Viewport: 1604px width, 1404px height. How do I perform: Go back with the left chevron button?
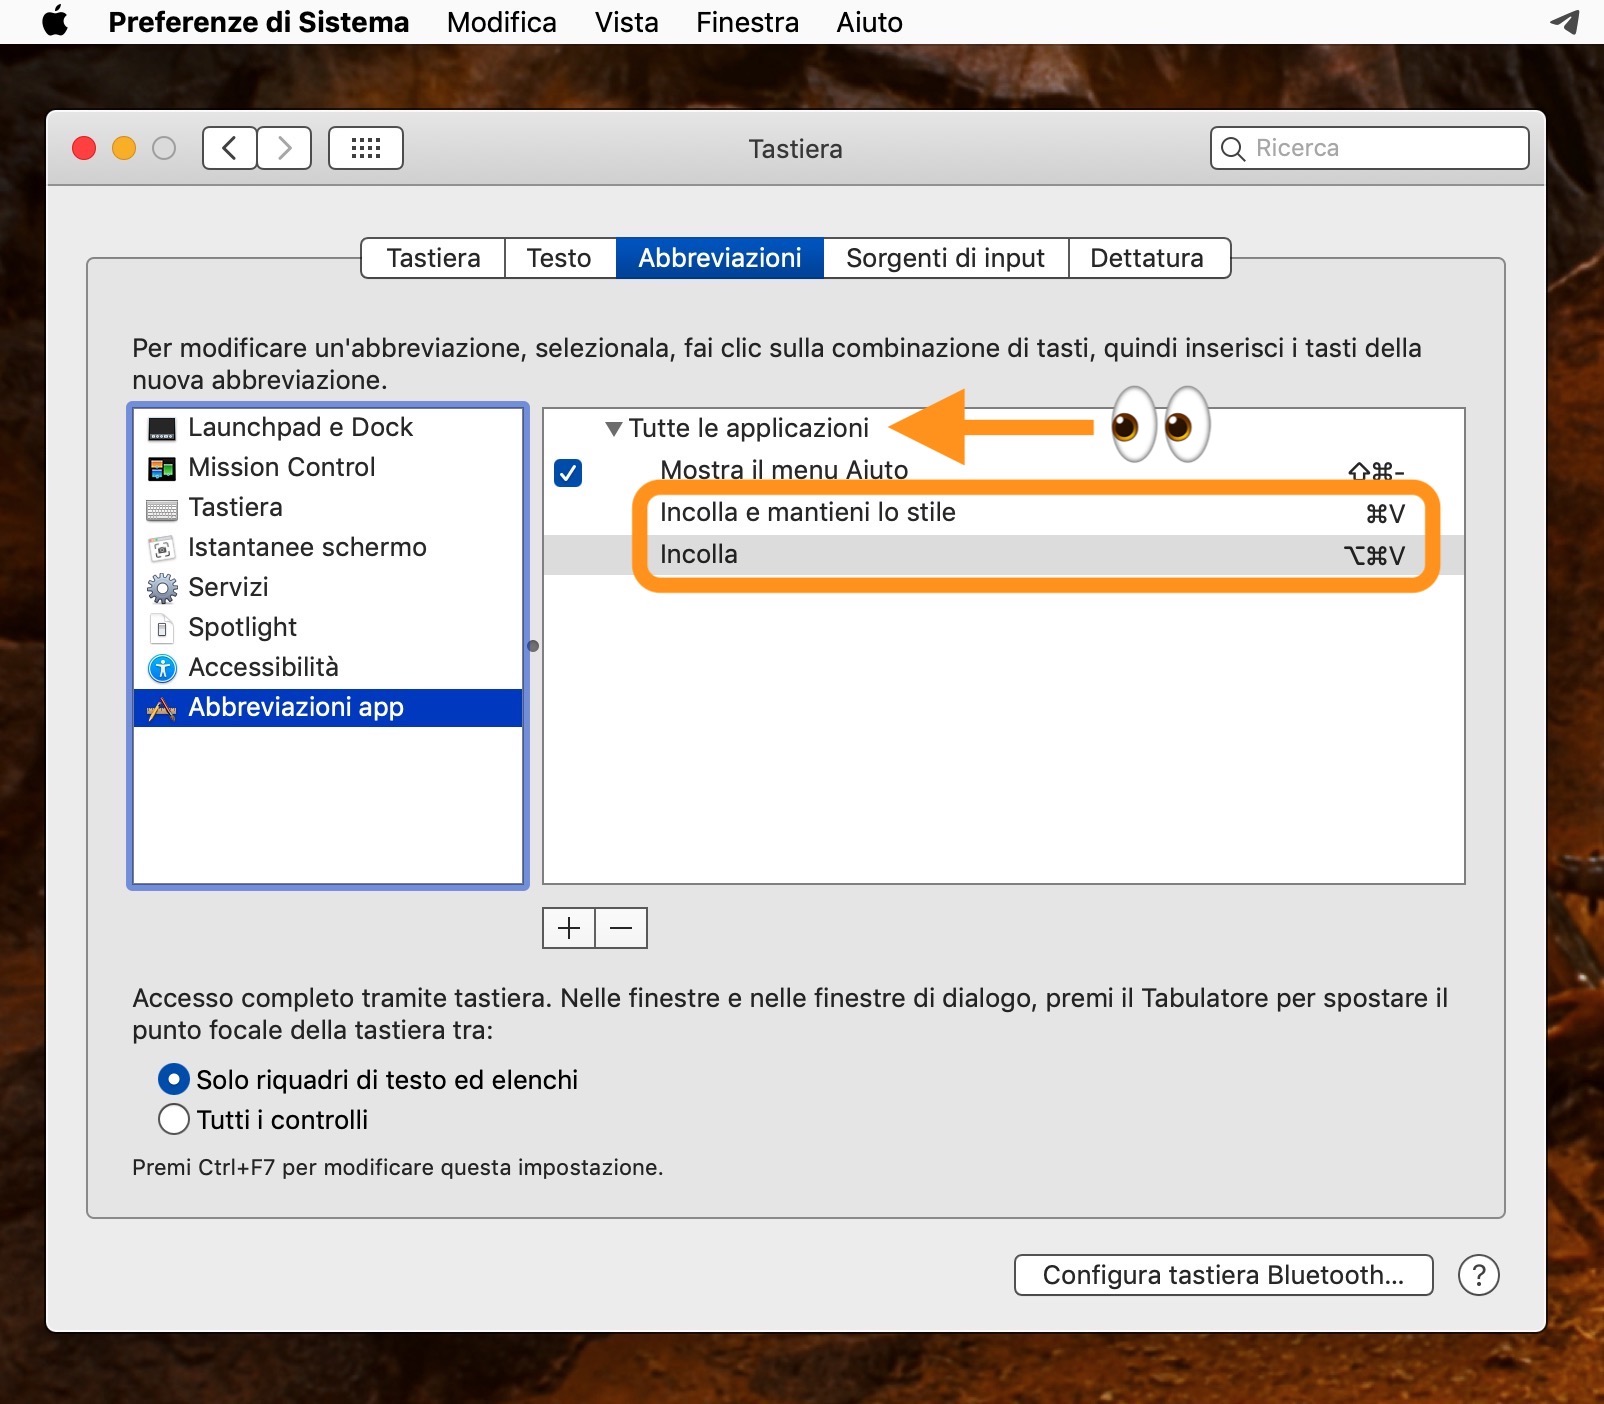[x=229, y=148]
